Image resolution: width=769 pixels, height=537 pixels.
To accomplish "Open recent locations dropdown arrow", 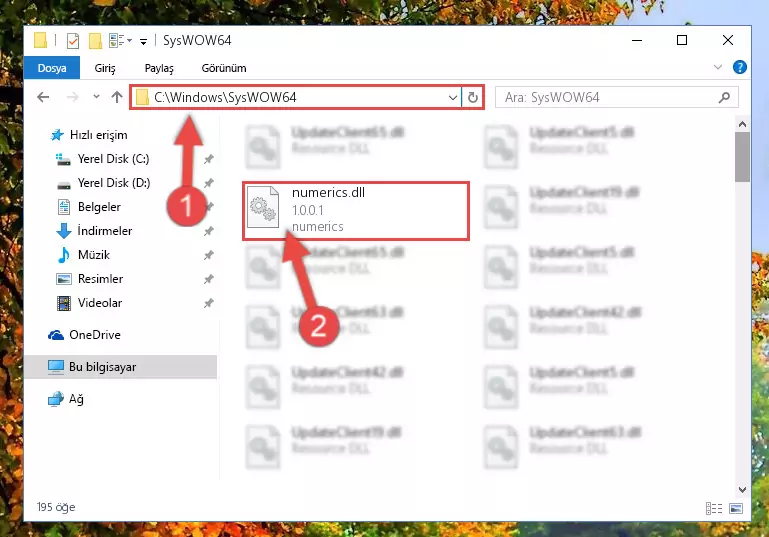I will [96, 97].
